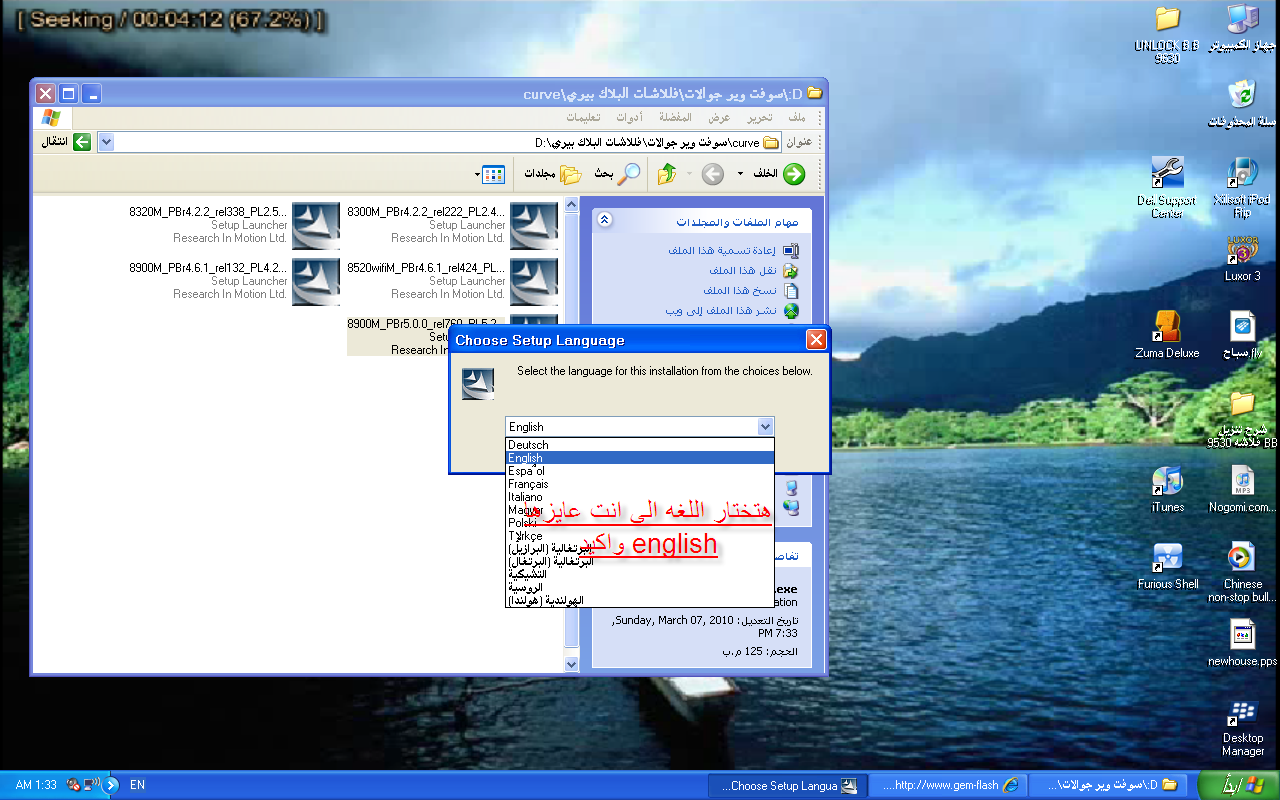
Task: Open the تحرير (Edit) menu
Action: (759, 118)
